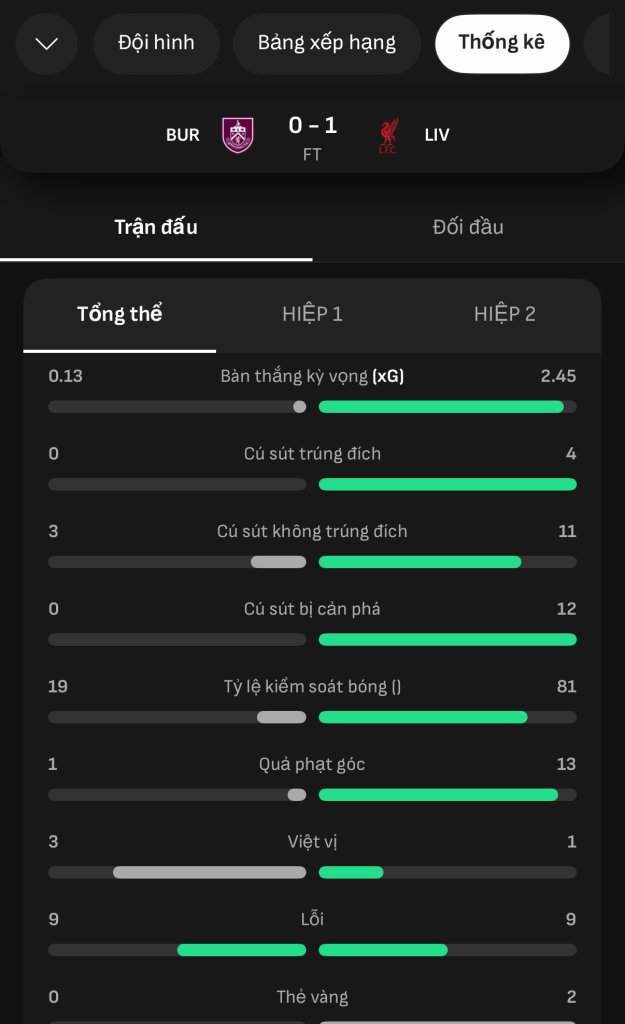Select the Thống kê tab
The width and height of the screenshot is (625, 1024).
pyautogui.click(x=502, y=43)
